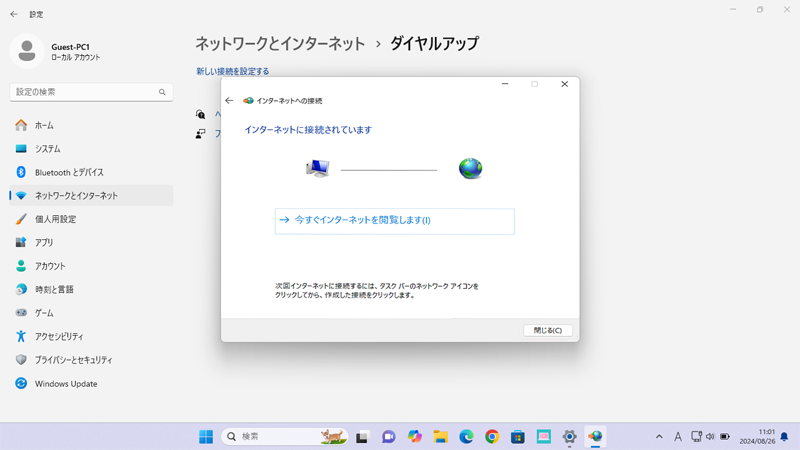Click the 新しい接続を設定する link

pyautogui.click(x=233, y=71)
